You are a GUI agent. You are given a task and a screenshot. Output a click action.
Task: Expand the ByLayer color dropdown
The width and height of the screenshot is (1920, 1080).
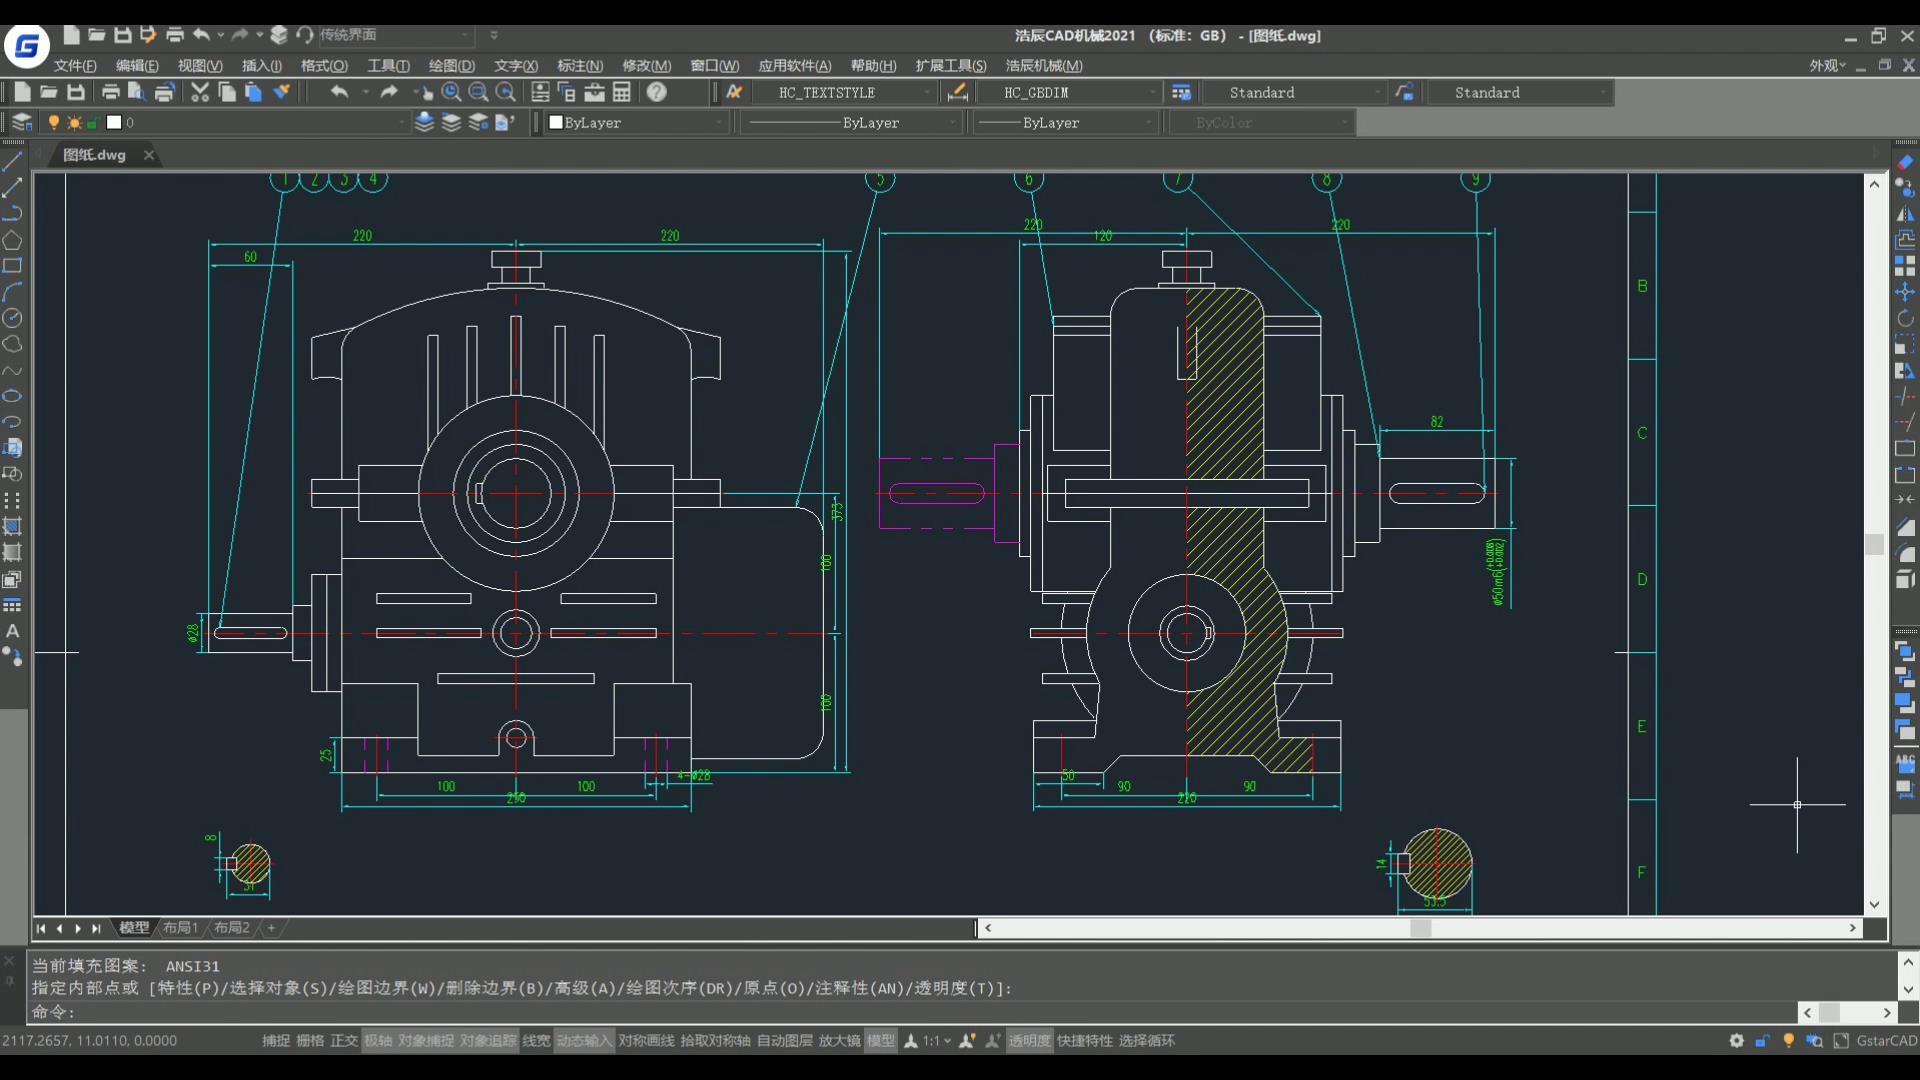click(718, 123)
